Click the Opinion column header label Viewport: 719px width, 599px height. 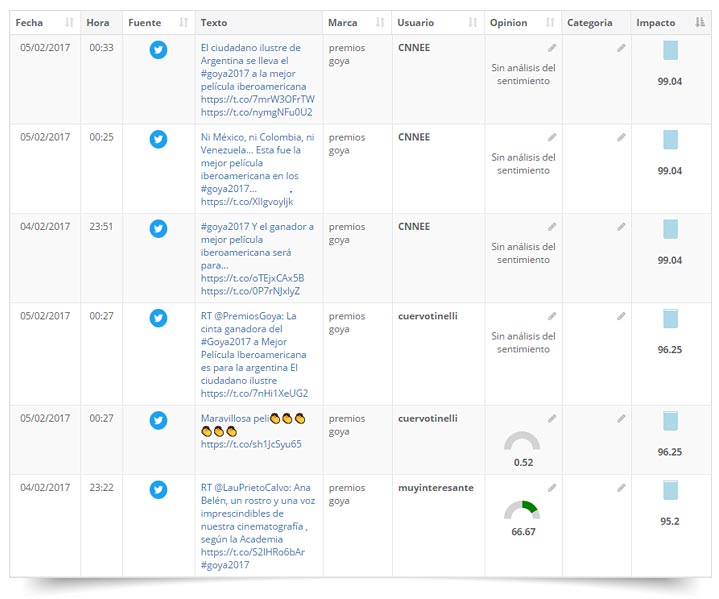[509, 22]
